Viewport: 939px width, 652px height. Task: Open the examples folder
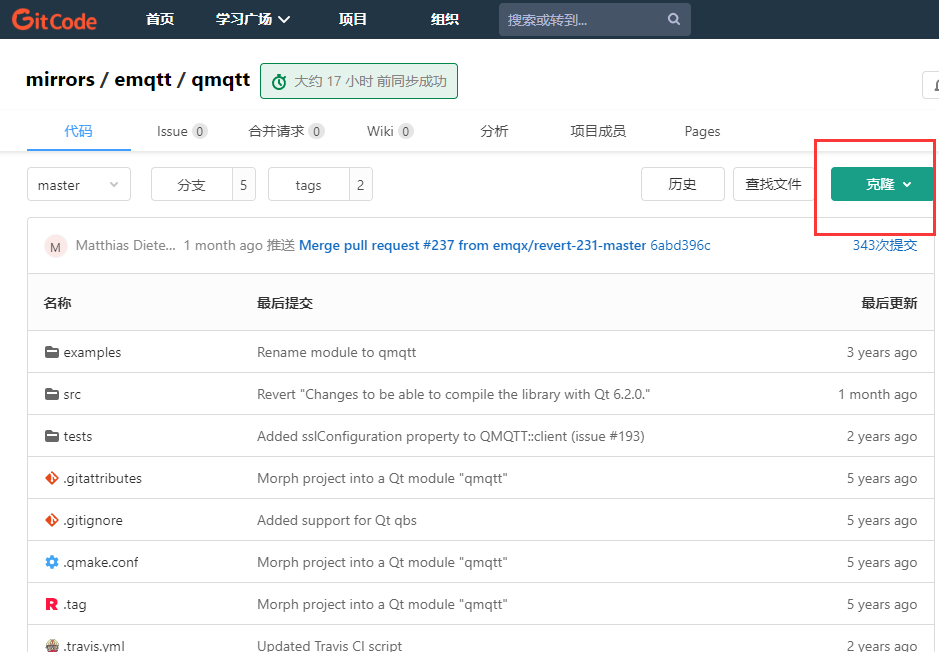click(x=92, y=352)
